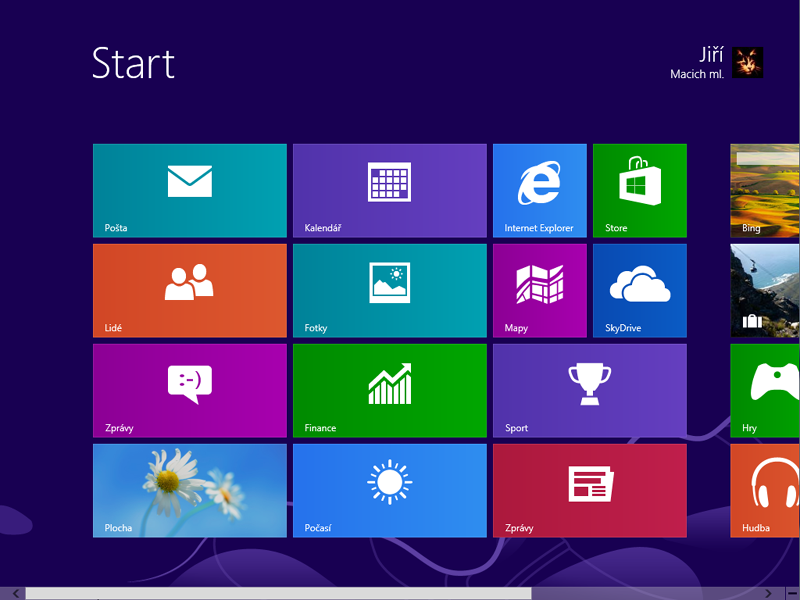800x600 pixels.
Task: Open the Fotky photos tile
Action: (390, 290)
